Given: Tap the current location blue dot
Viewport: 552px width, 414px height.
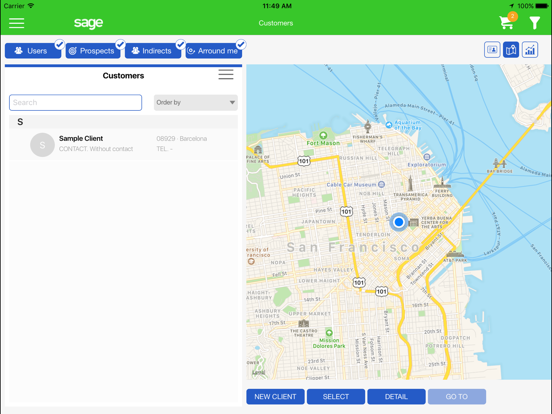Looking at the screenshot, I should 399,222.
